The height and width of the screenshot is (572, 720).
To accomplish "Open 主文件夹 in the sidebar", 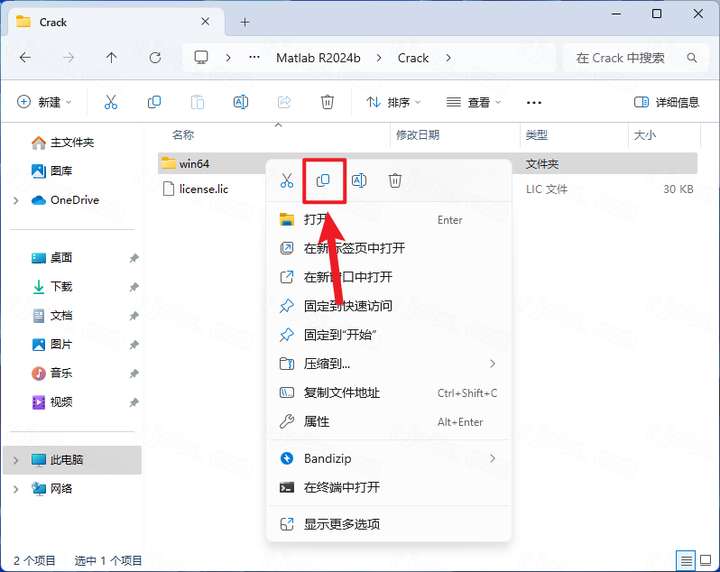I will click(63, 143).
